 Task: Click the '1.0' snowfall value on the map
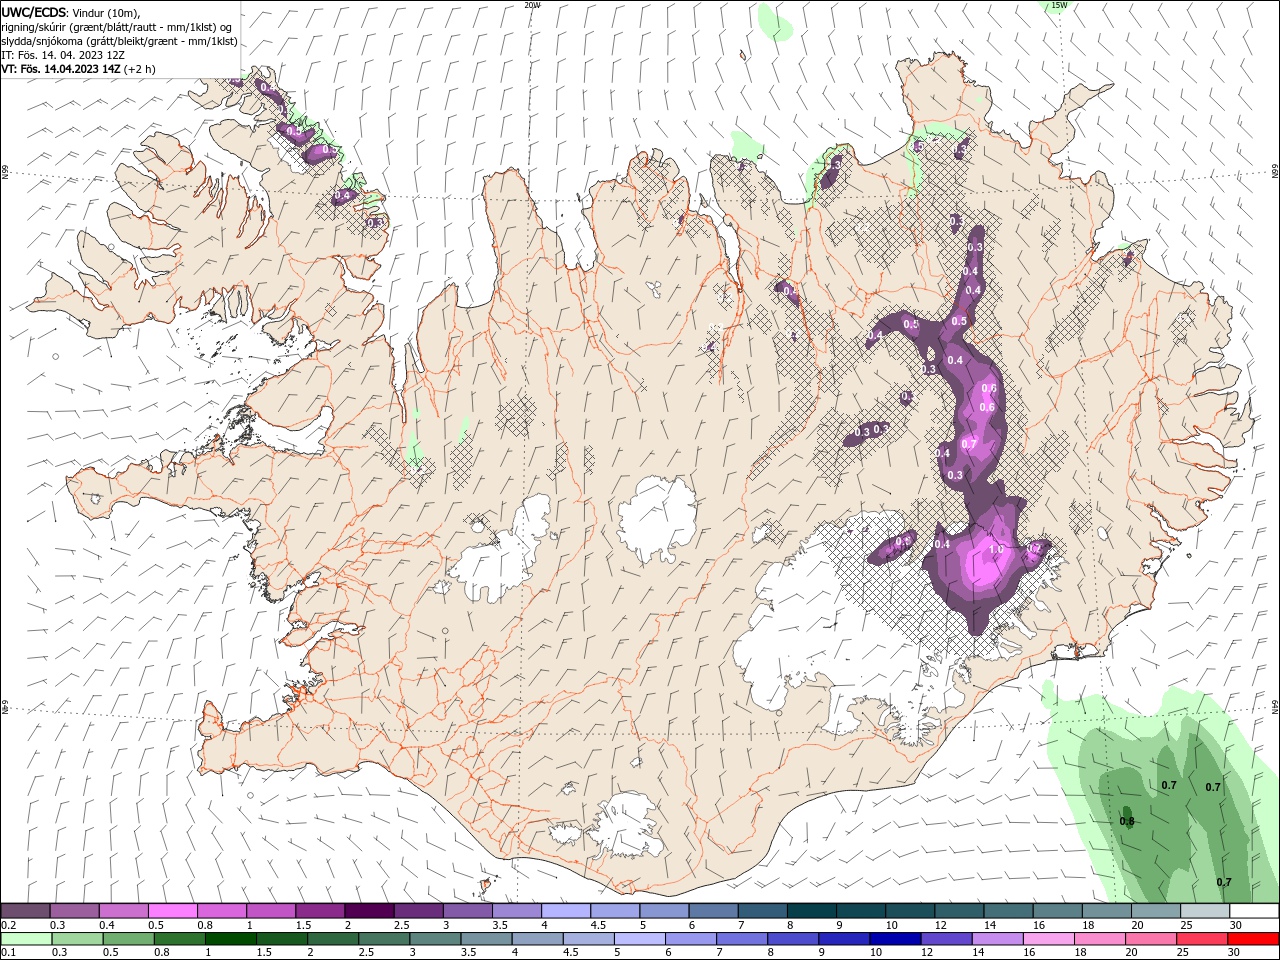click(x=996, y=550)
